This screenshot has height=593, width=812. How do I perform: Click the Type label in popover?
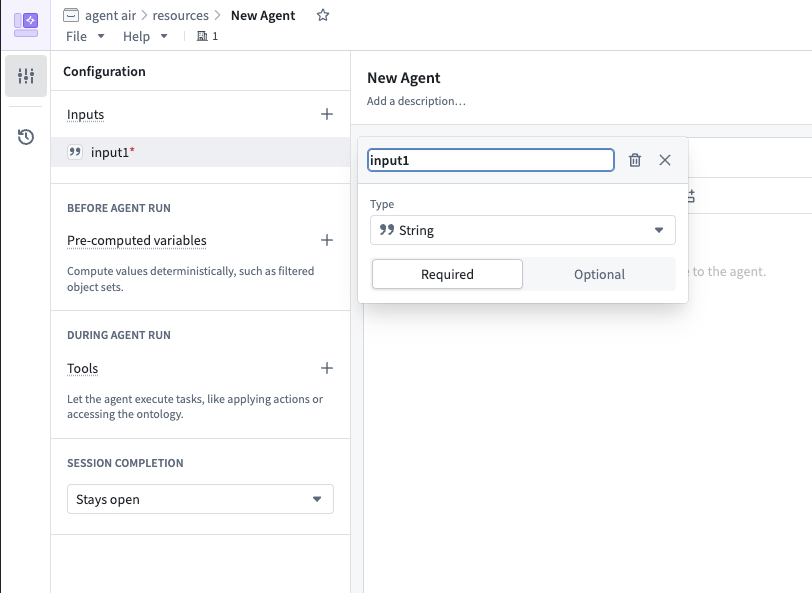click(x=382, y=204)
